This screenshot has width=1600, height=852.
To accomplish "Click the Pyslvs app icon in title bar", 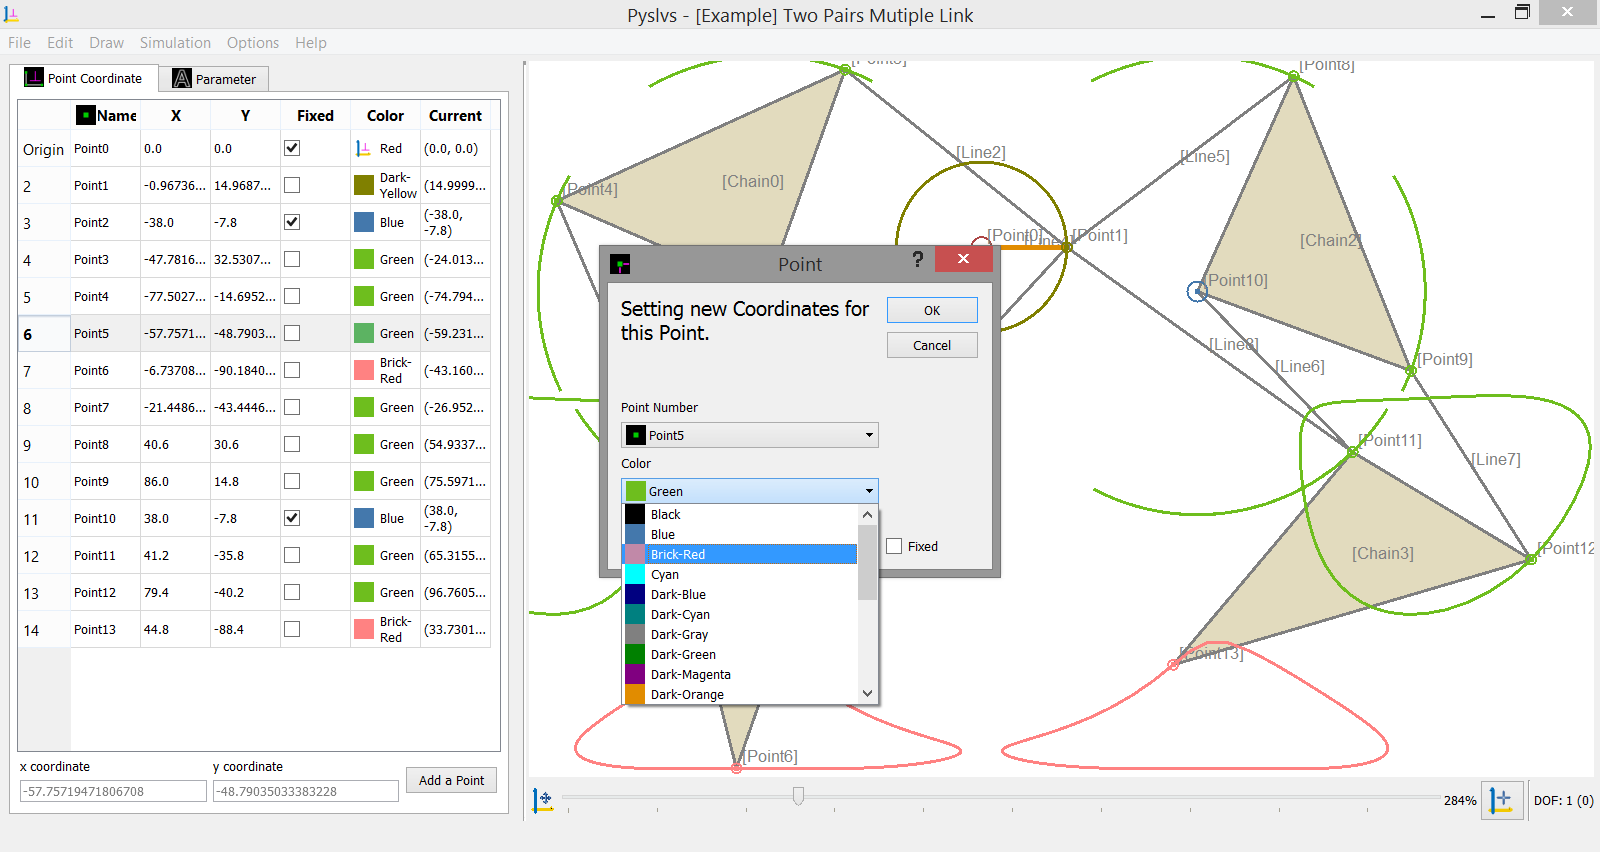I will (x=11, y=15).
